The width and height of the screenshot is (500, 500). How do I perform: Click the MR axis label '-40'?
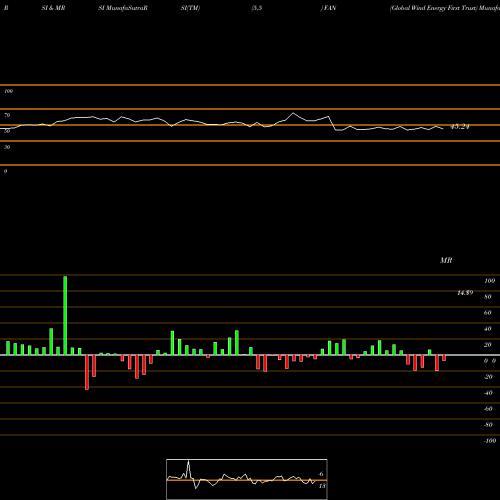488,393
